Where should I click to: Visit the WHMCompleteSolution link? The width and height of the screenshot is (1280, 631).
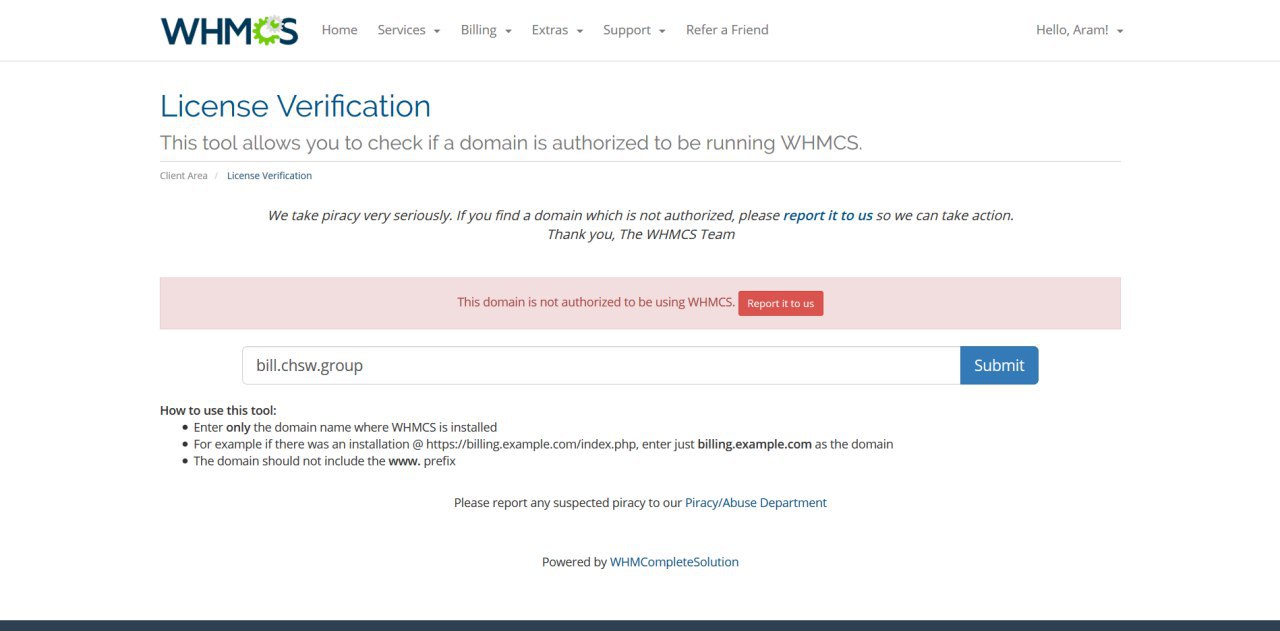click(674, 562)
